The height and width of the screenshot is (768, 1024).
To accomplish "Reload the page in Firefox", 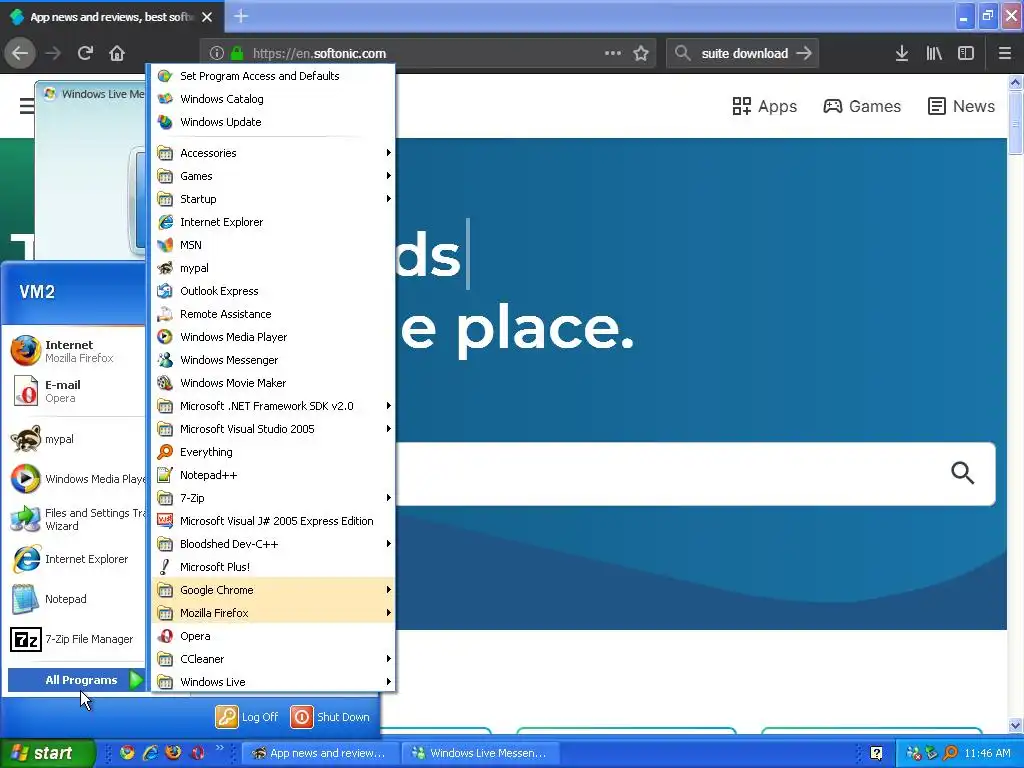I will click(85, 53).
